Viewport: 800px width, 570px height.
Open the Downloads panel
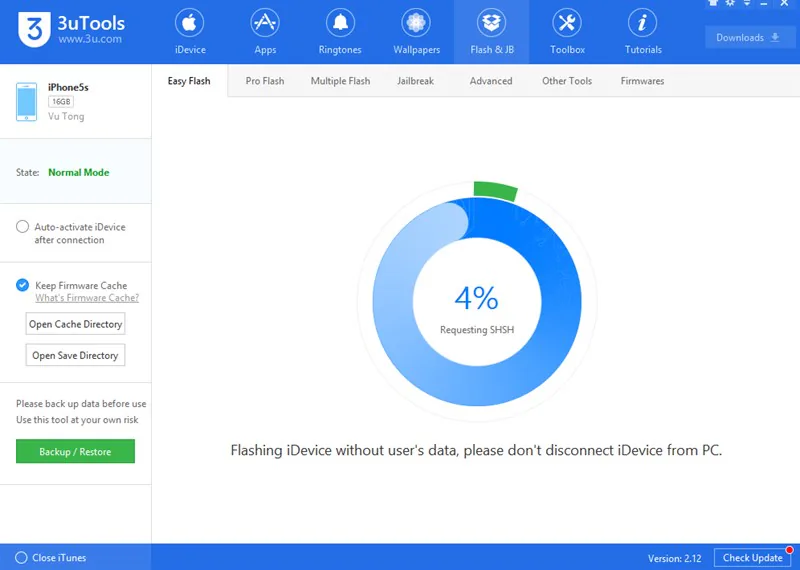point(749,38)
